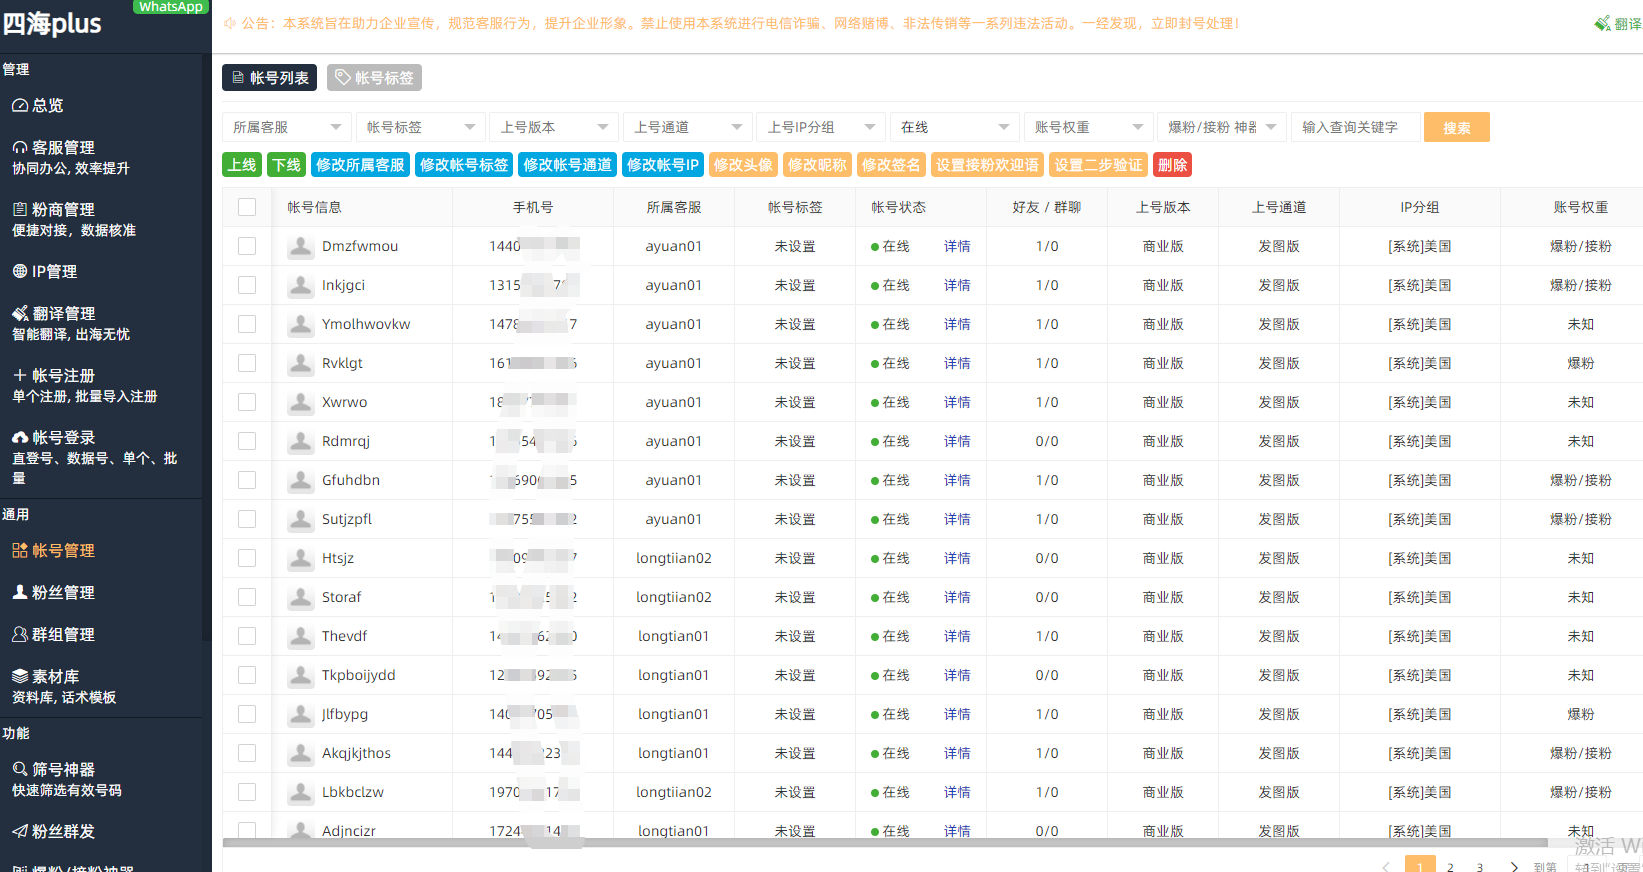Check the box for account Sutjzpfl
Screen dimensions: 1643x872
(x=247, y=519)
